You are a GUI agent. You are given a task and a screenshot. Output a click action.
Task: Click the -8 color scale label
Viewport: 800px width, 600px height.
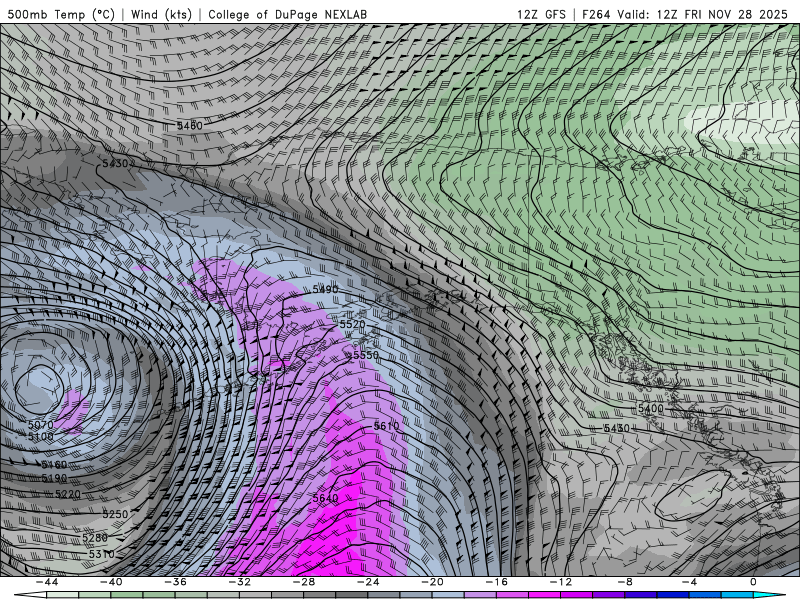[625, 582]
